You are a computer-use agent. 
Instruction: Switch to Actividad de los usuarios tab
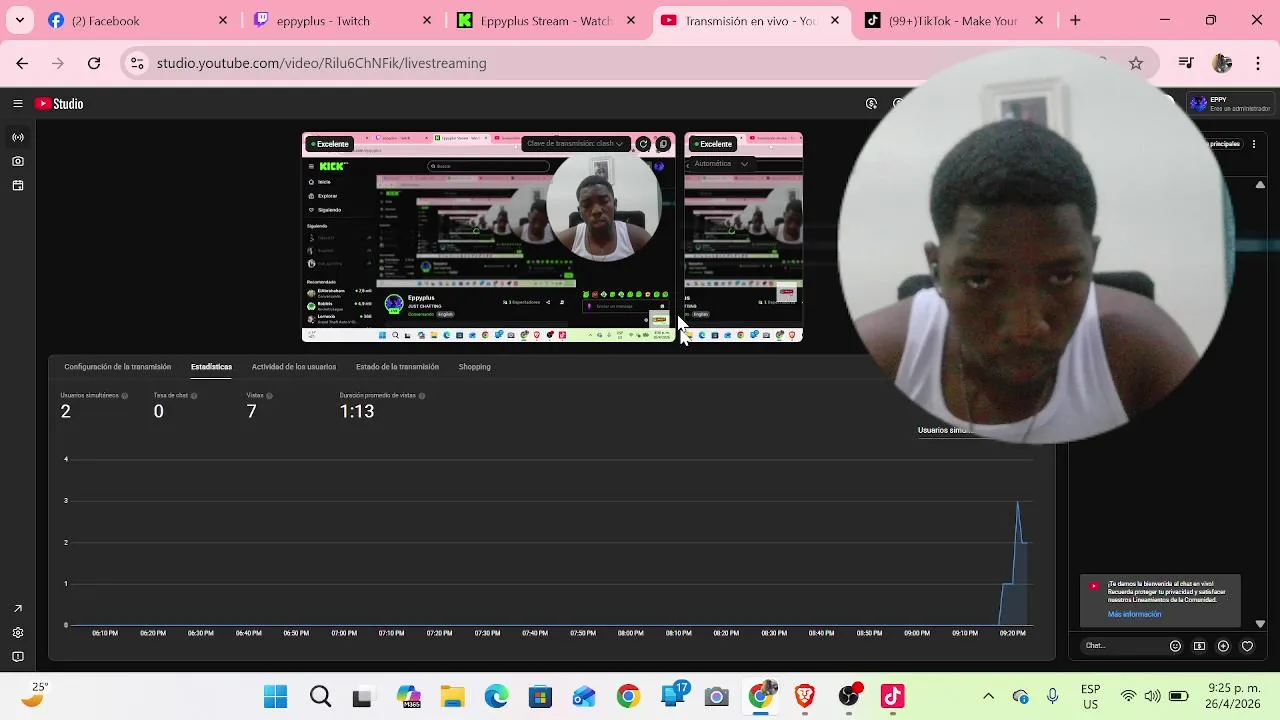tap(294, 367)
